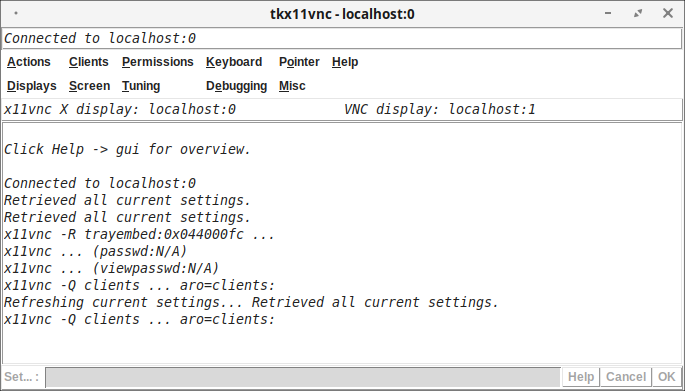Minimize the tkx11vnc window

[608, 14]
